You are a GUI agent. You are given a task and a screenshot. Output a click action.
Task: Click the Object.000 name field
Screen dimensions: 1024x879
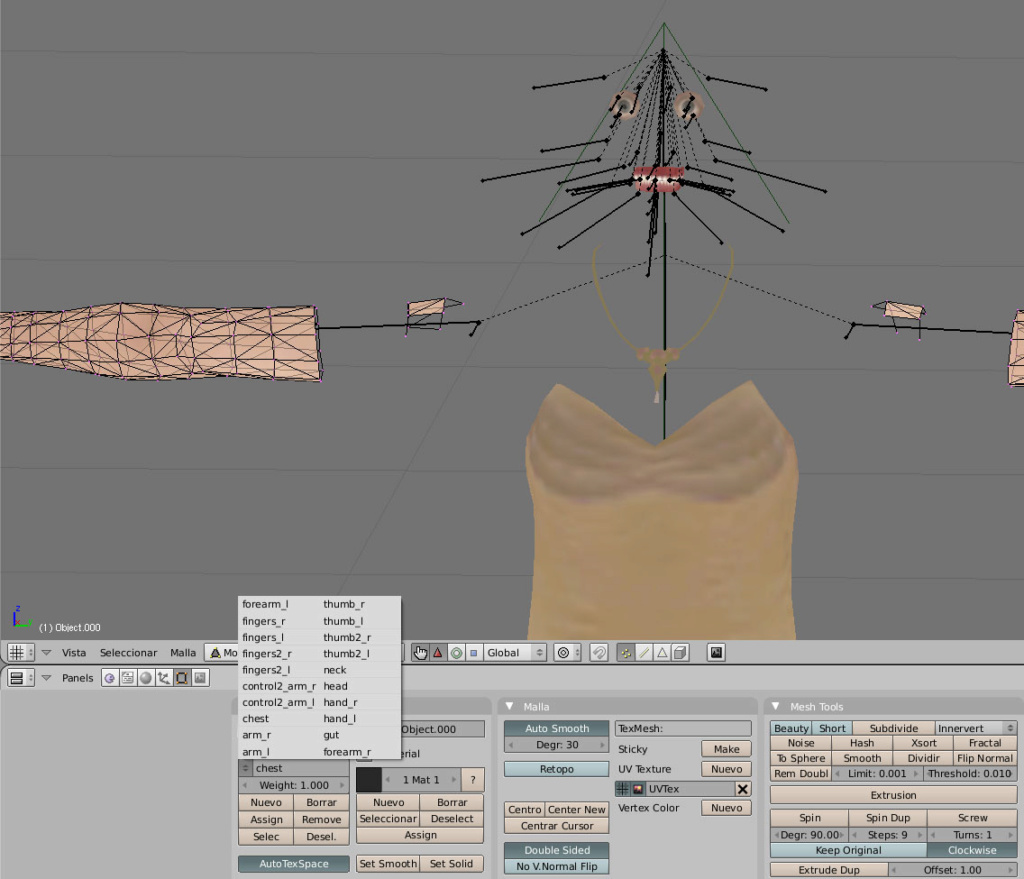tap(441, 729)
